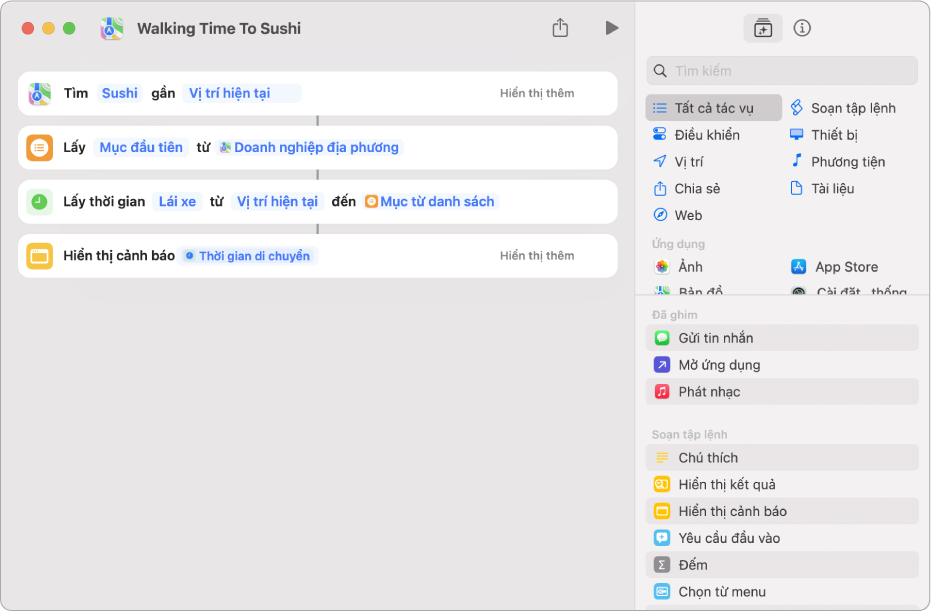931x612 pixels.
Task: Open the Điều khiển category
Action: pos(706,135)
